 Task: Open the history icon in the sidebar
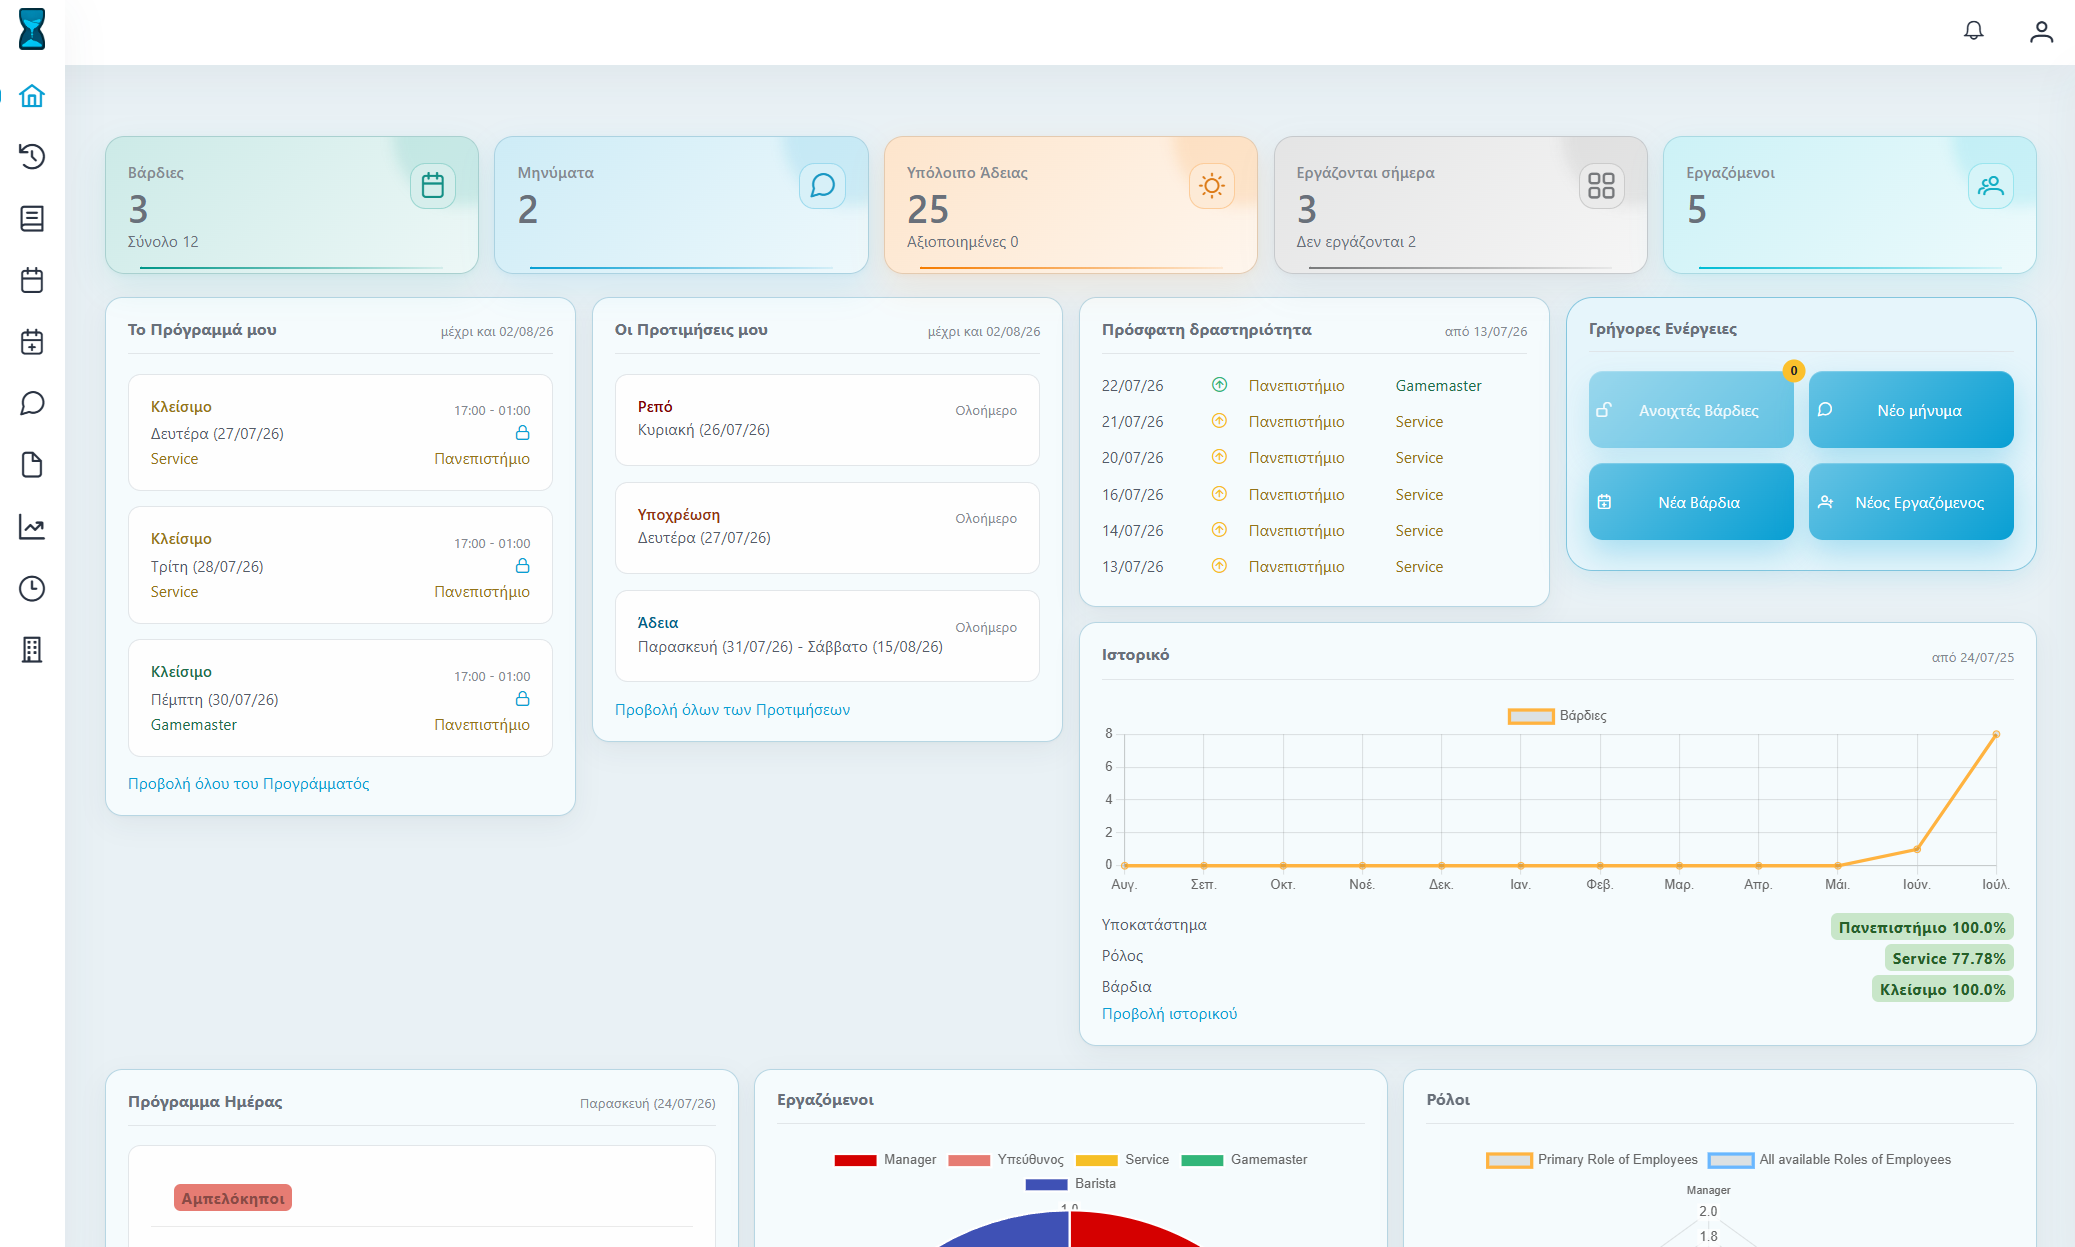(32, 157)
